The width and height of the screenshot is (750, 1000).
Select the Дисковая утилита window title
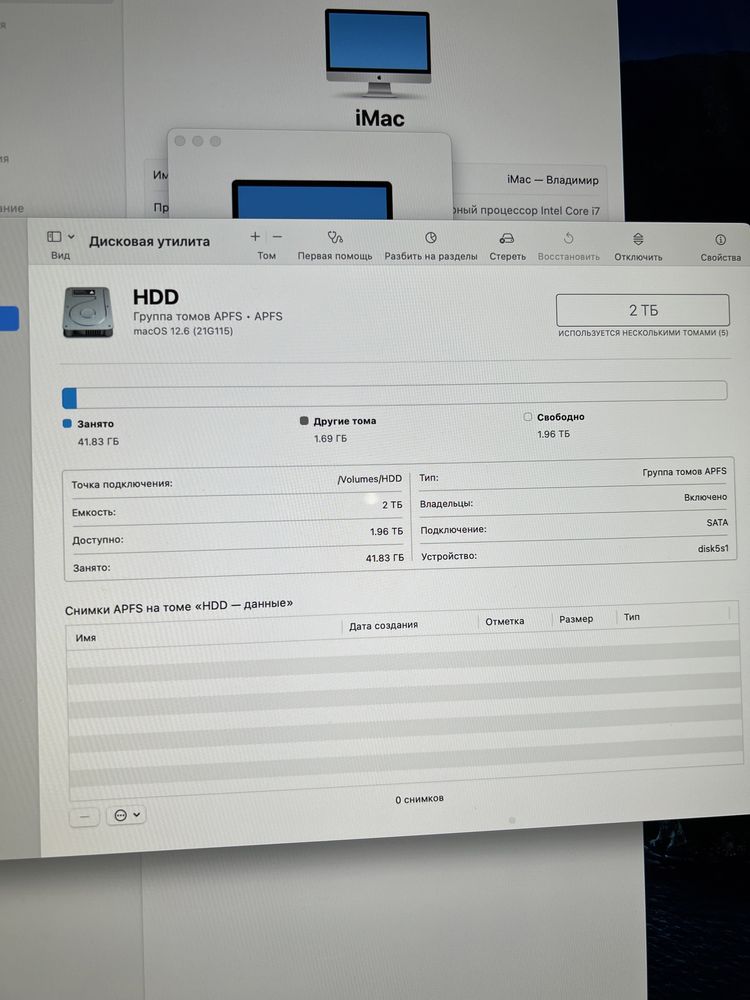point(149,241)
